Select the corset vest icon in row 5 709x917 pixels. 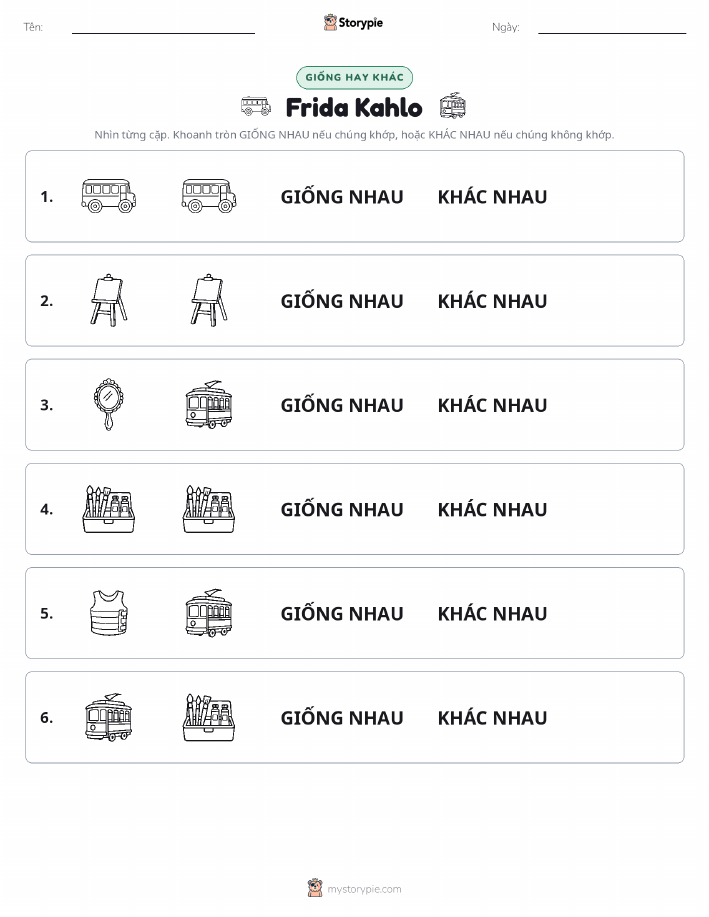(x=109, y=613)
